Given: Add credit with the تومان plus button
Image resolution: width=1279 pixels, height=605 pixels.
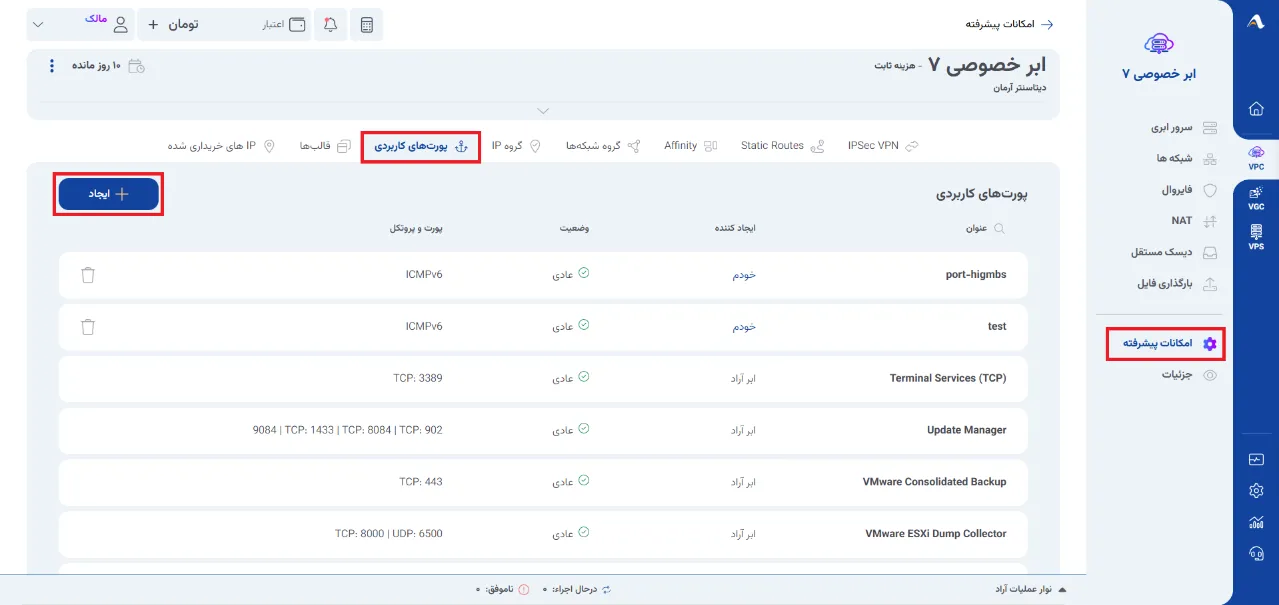Looking at the screenshot, I should [x=153, y=25].
